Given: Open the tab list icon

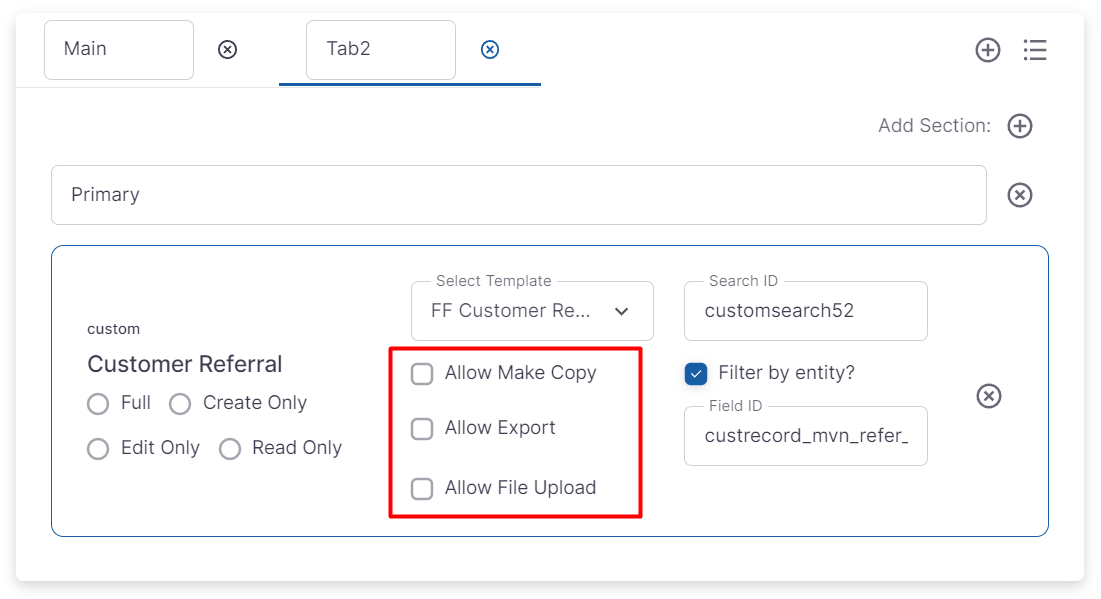Looking at the screenshot, I should pos(1035,50).
